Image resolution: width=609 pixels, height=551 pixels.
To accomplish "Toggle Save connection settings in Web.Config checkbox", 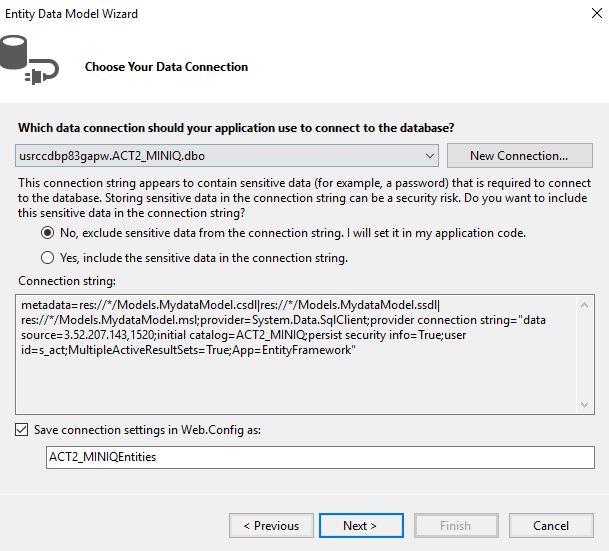I will pos(23,429).
